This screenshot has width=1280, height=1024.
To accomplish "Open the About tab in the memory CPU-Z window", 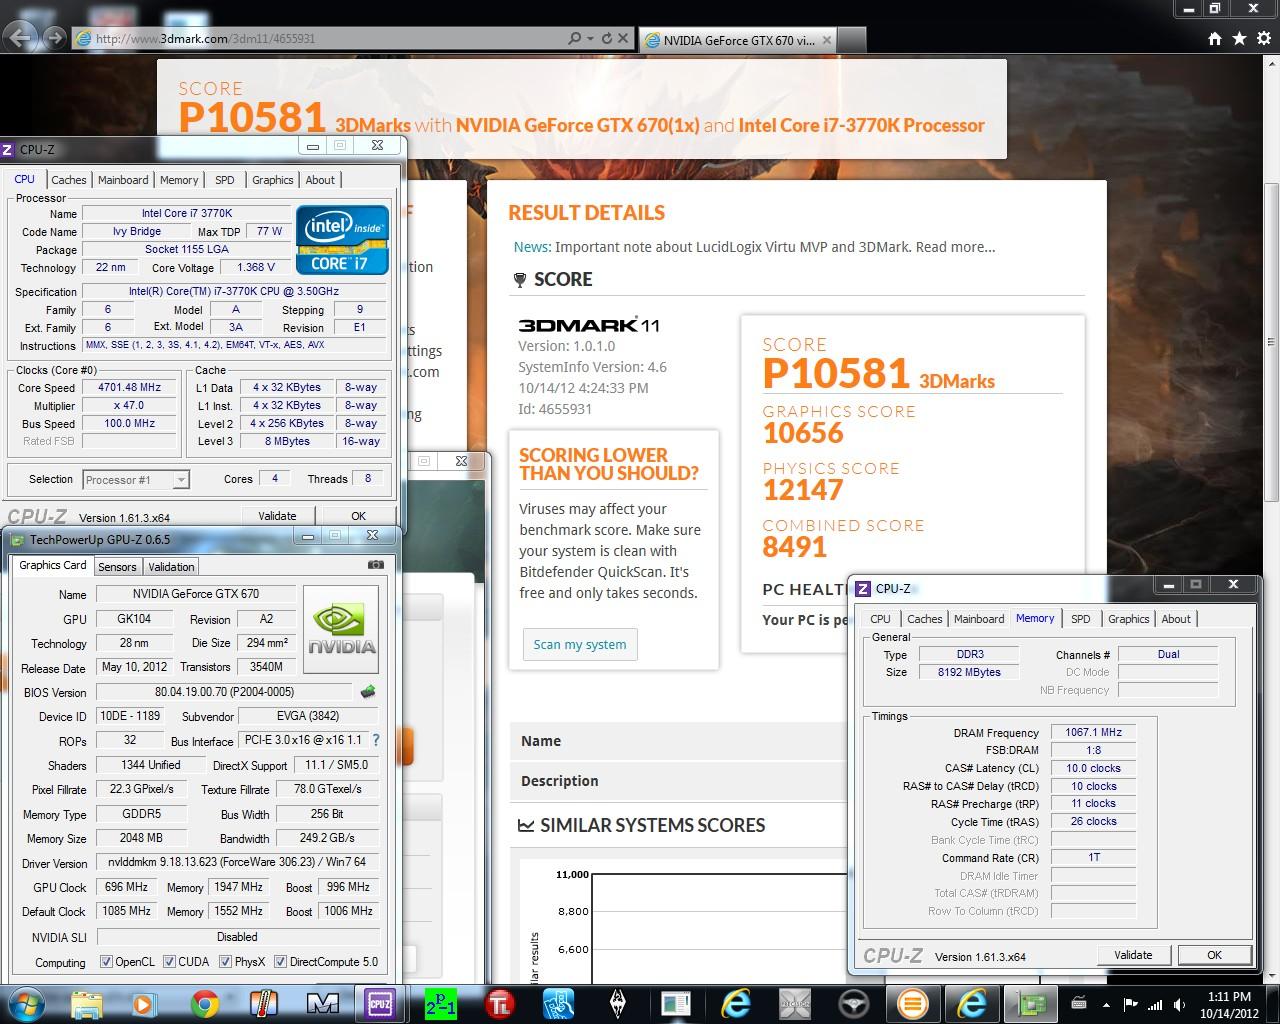I will point(1176,619).
